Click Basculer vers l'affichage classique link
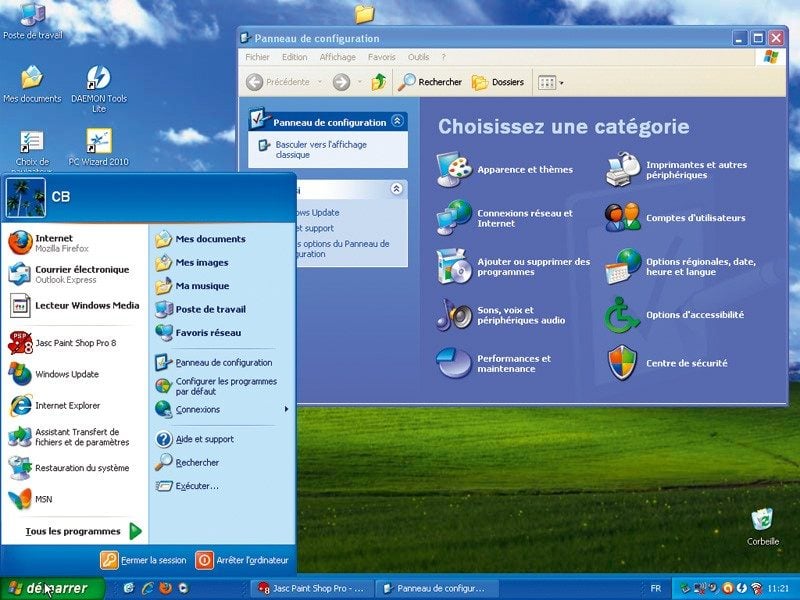 pos(321,149)
